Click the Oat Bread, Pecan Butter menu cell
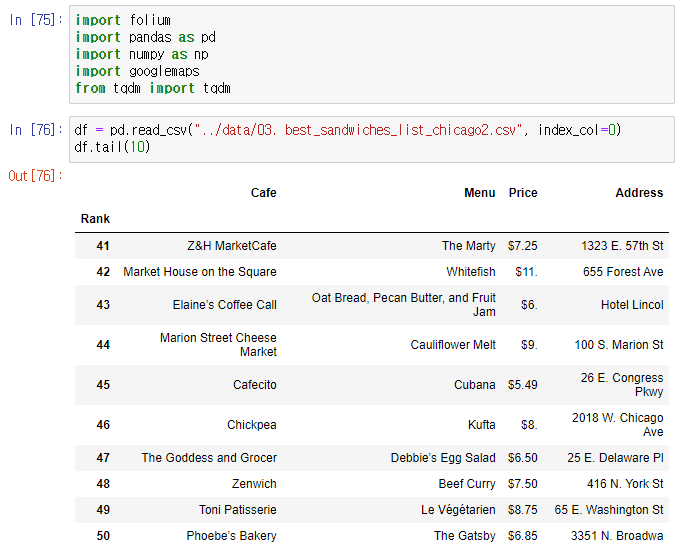 [404, 305]
